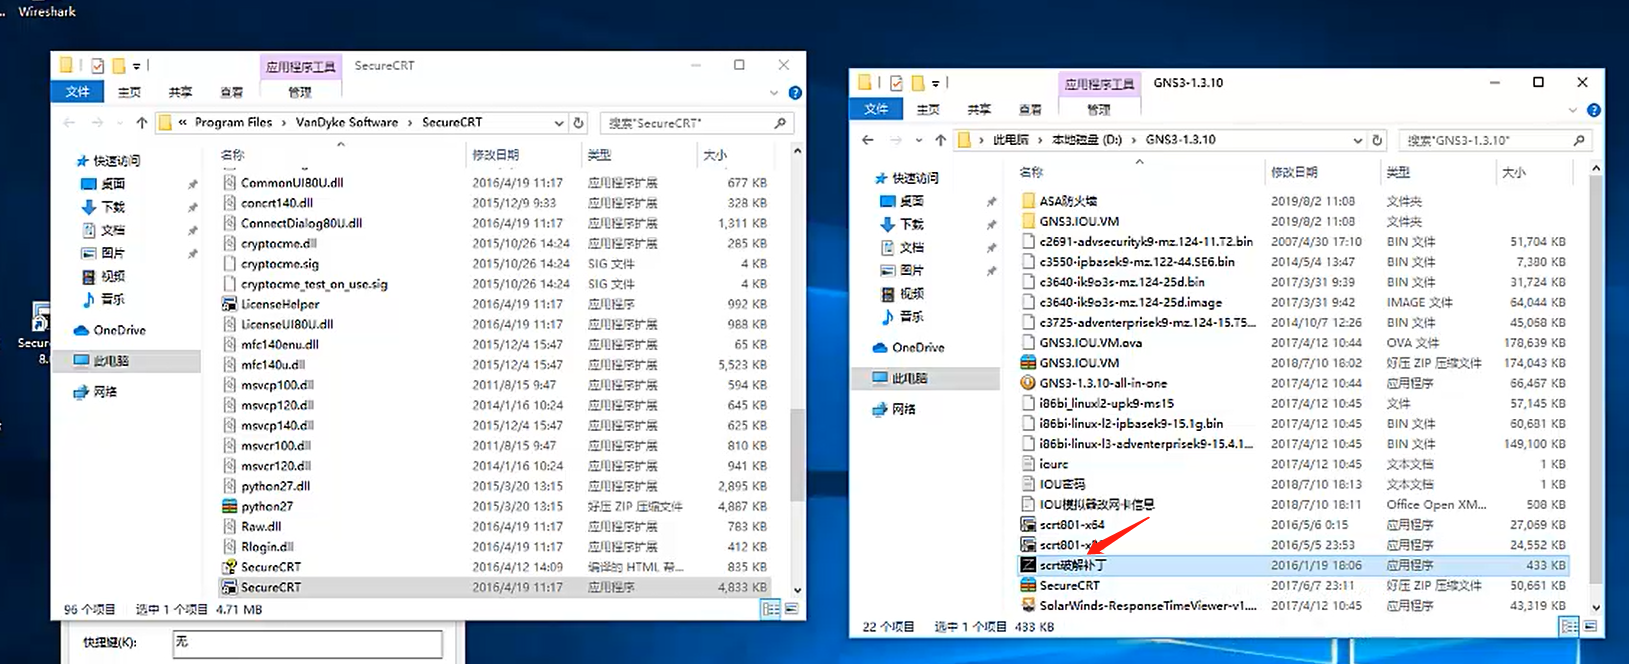
Task: Sort by 修改日期 column in GNS3-1.3.10 window
Action: (x=1294, y=172)
